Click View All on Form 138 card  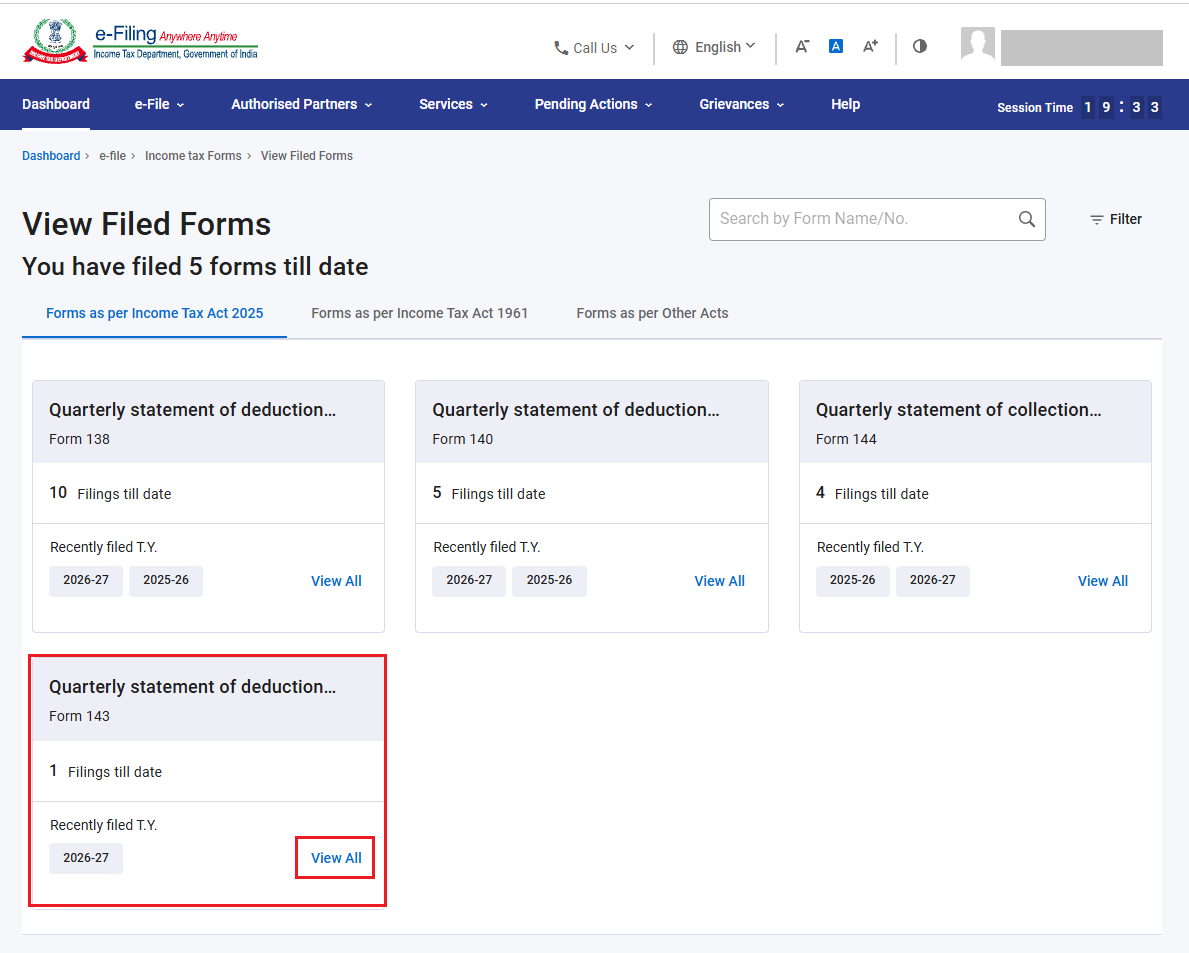[x=337, y=581]
